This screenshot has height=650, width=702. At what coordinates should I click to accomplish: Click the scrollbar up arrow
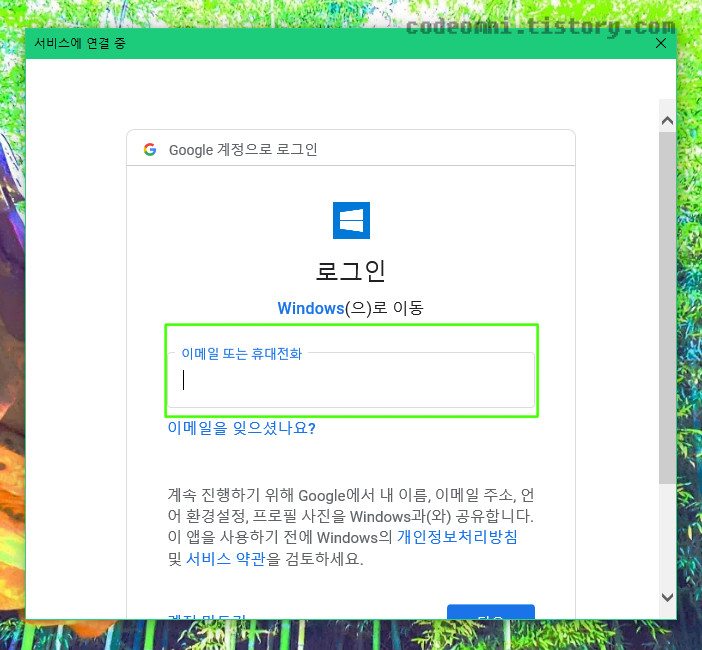click(x=667, y=120)
